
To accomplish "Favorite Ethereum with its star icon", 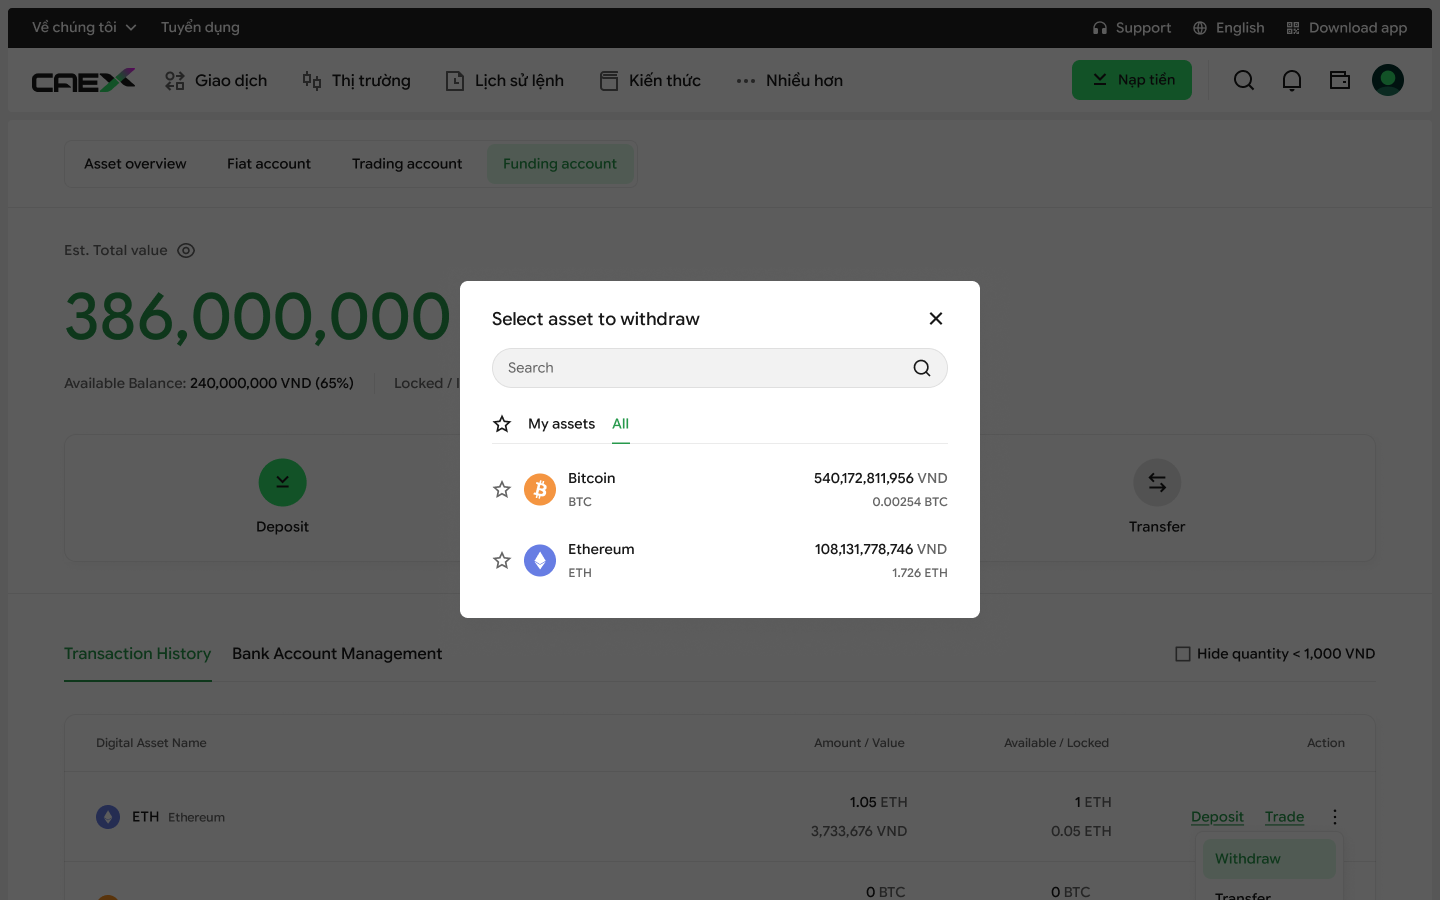I will 502,560.
